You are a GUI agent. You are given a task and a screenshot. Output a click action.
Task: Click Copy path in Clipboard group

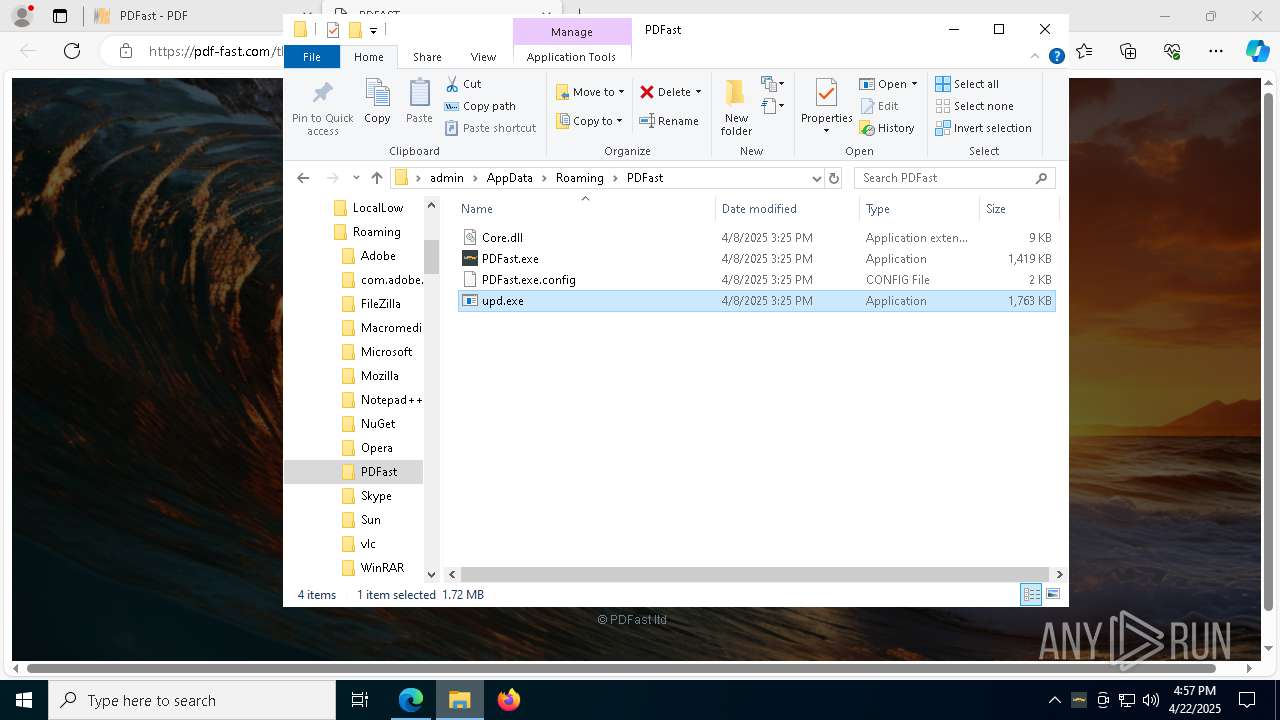[x=480, y=106]
